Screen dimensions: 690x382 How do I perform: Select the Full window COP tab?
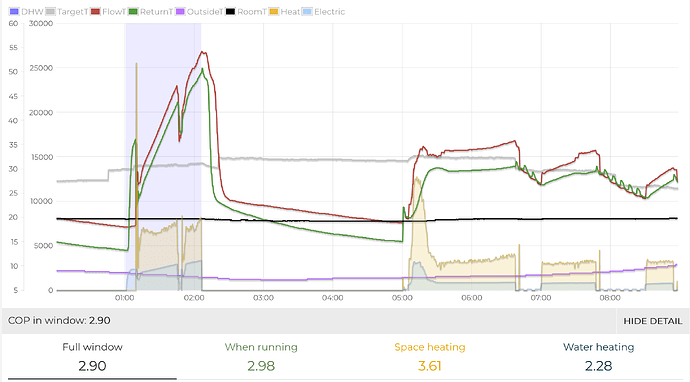tap(92, 357)
